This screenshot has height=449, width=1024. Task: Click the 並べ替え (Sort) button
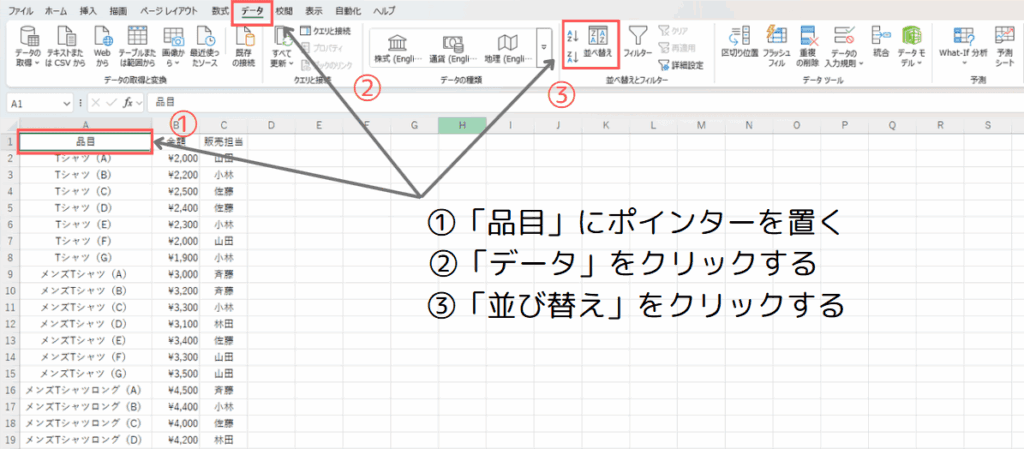pyautogui.click(x=598, y=43)
